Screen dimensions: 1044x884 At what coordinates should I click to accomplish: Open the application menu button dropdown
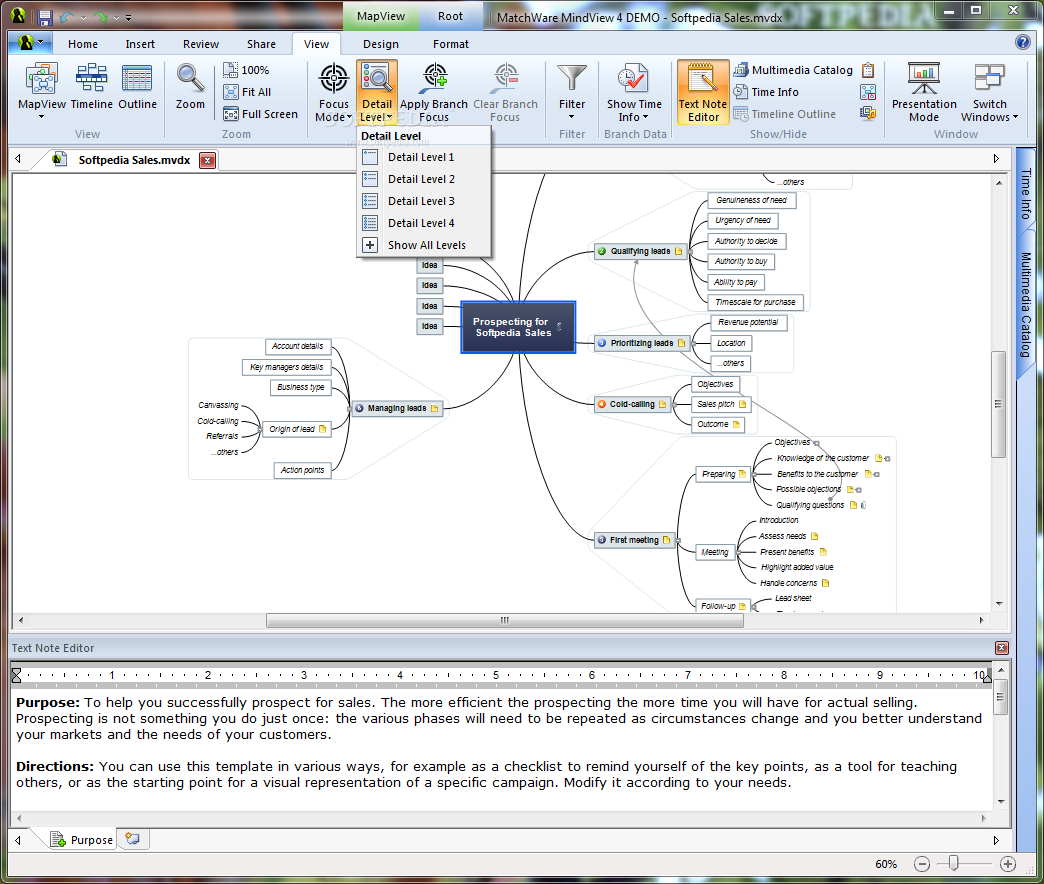coord(31,43)
